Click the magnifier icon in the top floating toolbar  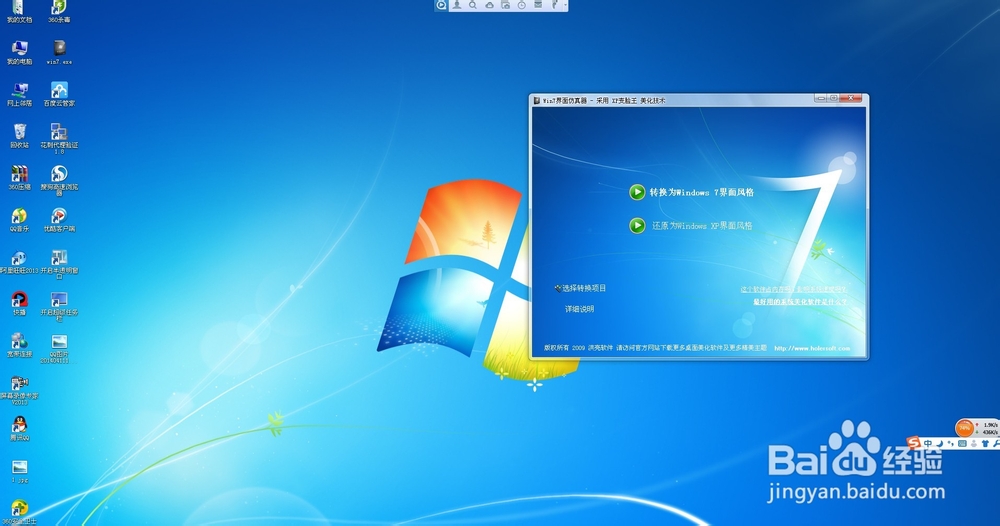pos(473,5)
